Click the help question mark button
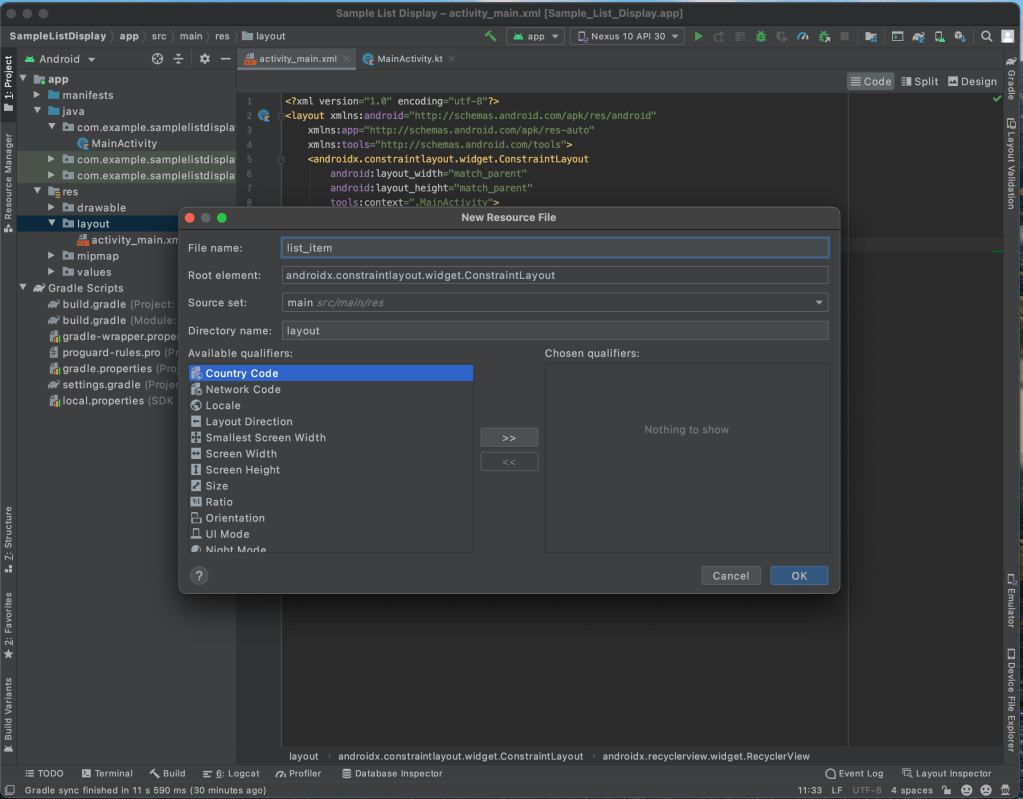This screenshot has width=1023, height=799. click(199, 575)
